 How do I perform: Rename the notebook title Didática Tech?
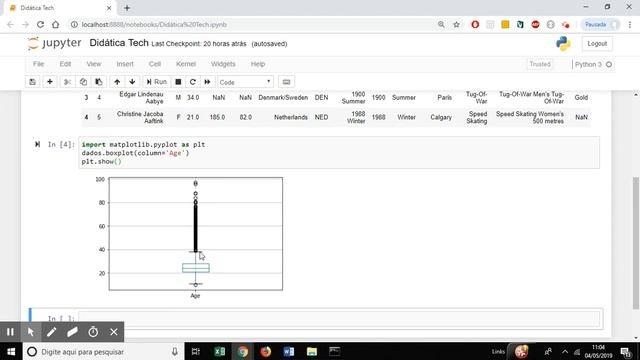pos(119,43)
